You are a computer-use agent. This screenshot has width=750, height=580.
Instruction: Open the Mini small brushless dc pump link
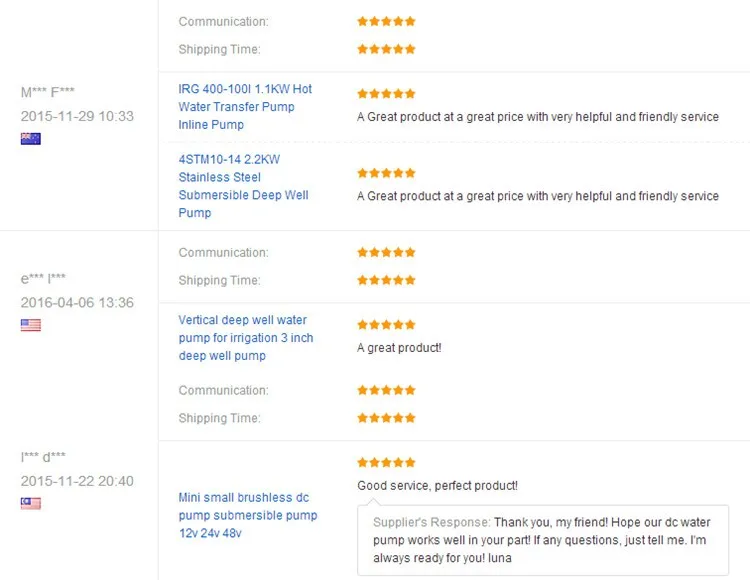pyautogui.click(x=247, y=515)
